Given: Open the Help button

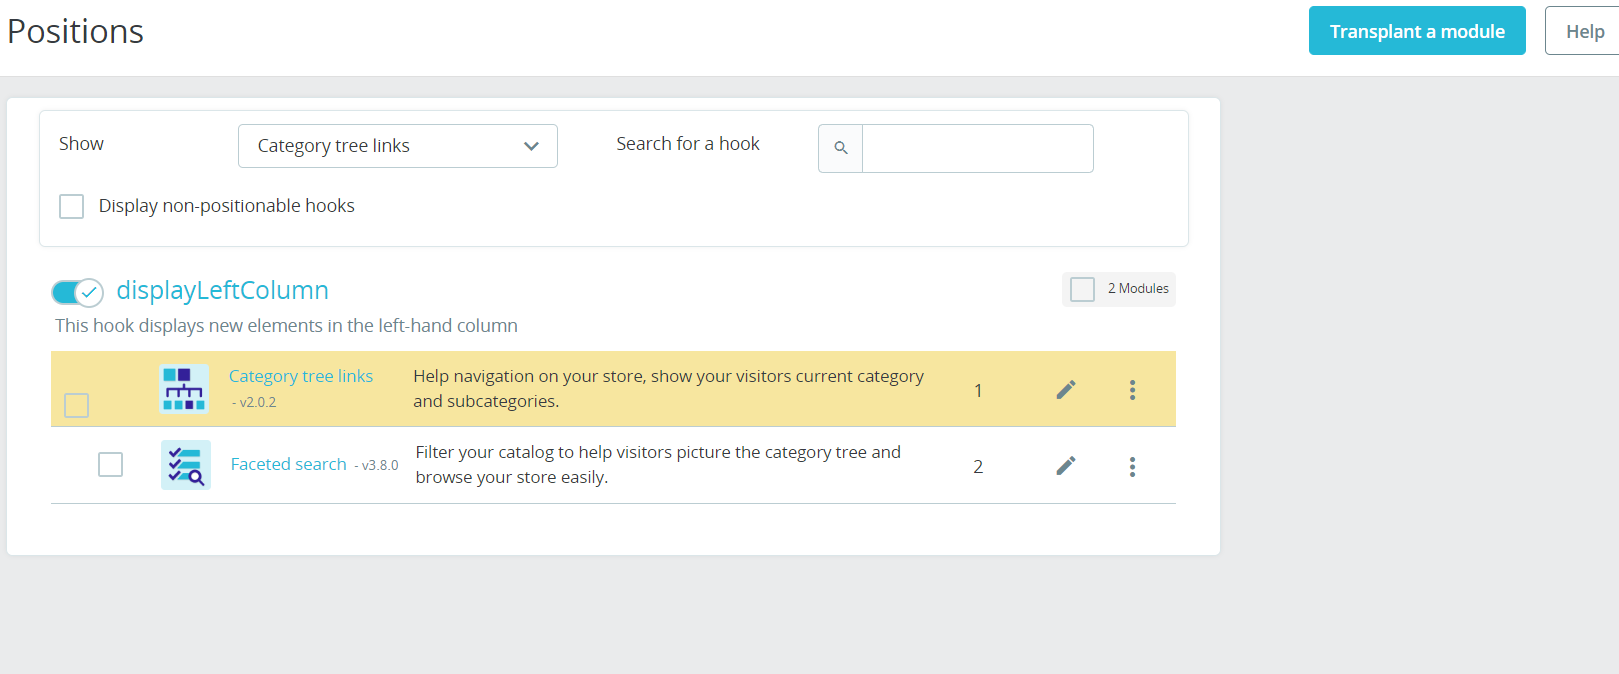Looking at the screenshot, I should [x=1584, y=31].
